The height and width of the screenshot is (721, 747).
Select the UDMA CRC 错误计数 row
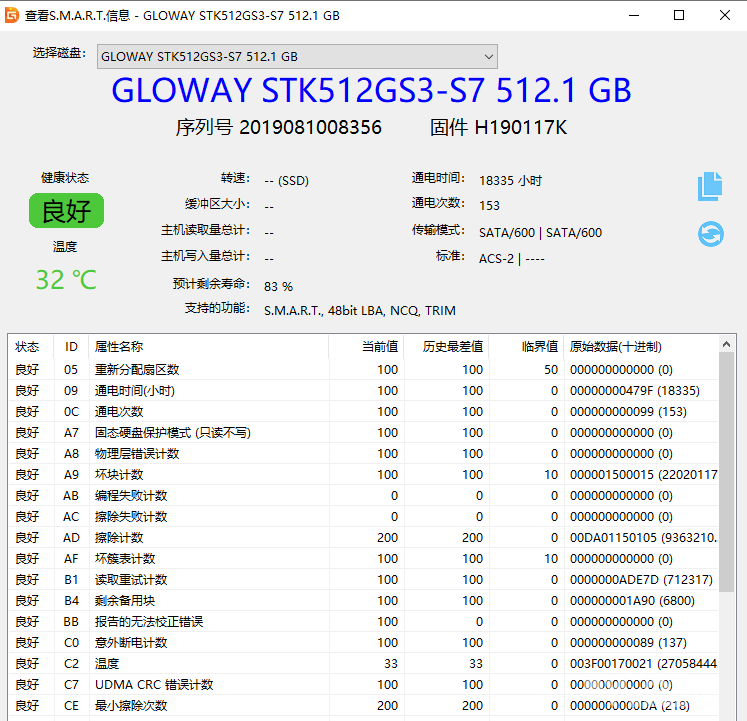pyautogui.click(x=152, y=685)
